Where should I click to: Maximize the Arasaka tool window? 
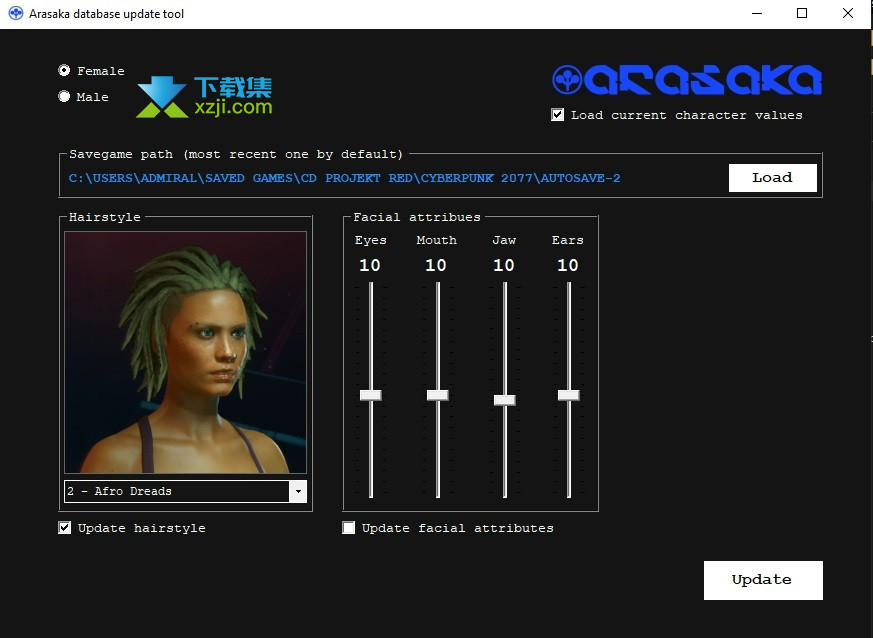[802, 14]
